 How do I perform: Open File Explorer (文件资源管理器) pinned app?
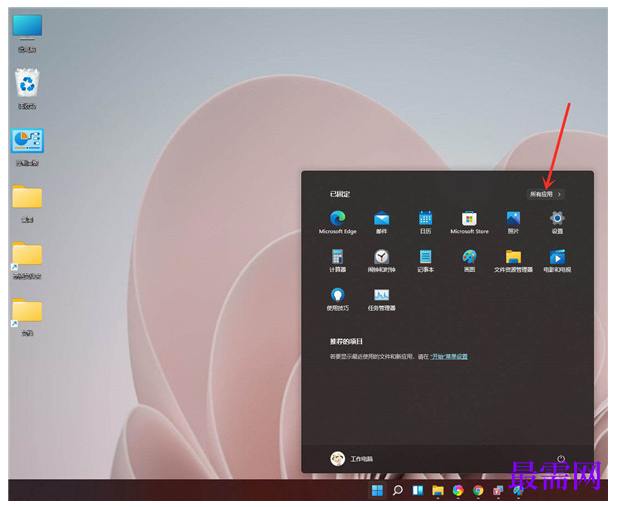coord(513,261)
